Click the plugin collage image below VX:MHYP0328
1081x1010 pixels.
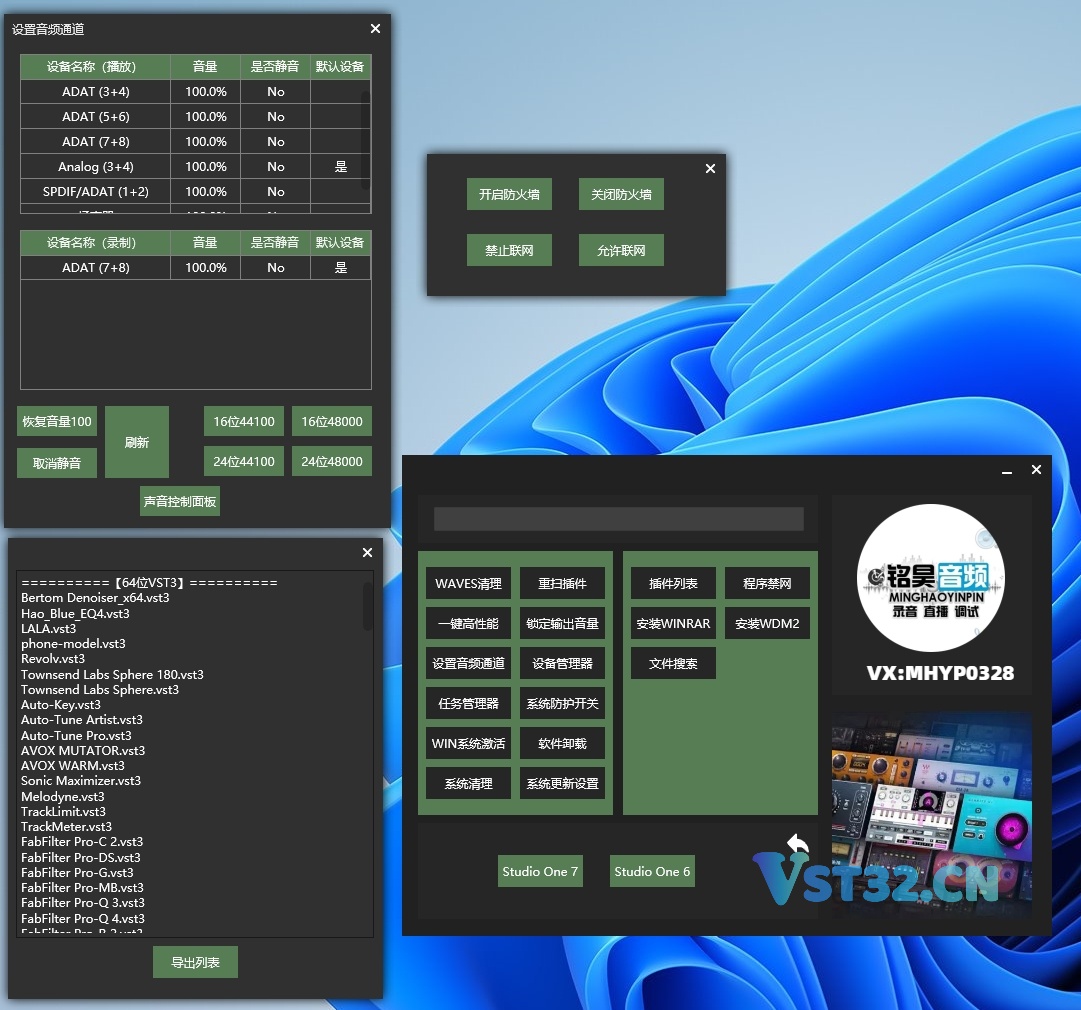click(x=931, y=814)
